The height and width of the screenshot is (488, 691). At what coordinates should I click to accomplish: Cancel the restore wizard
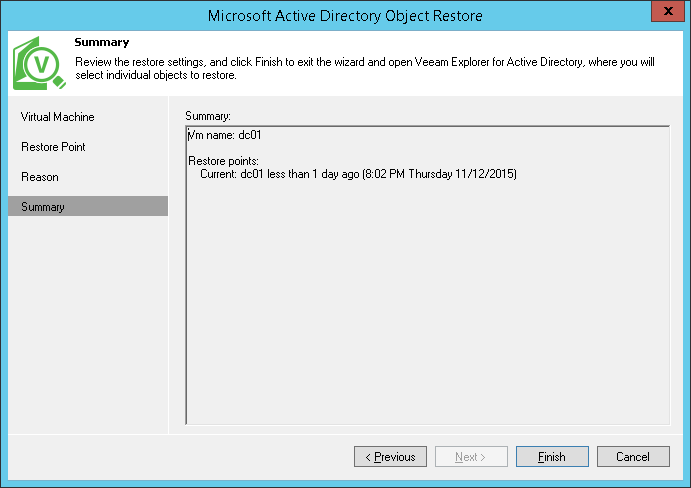(633, 457)
